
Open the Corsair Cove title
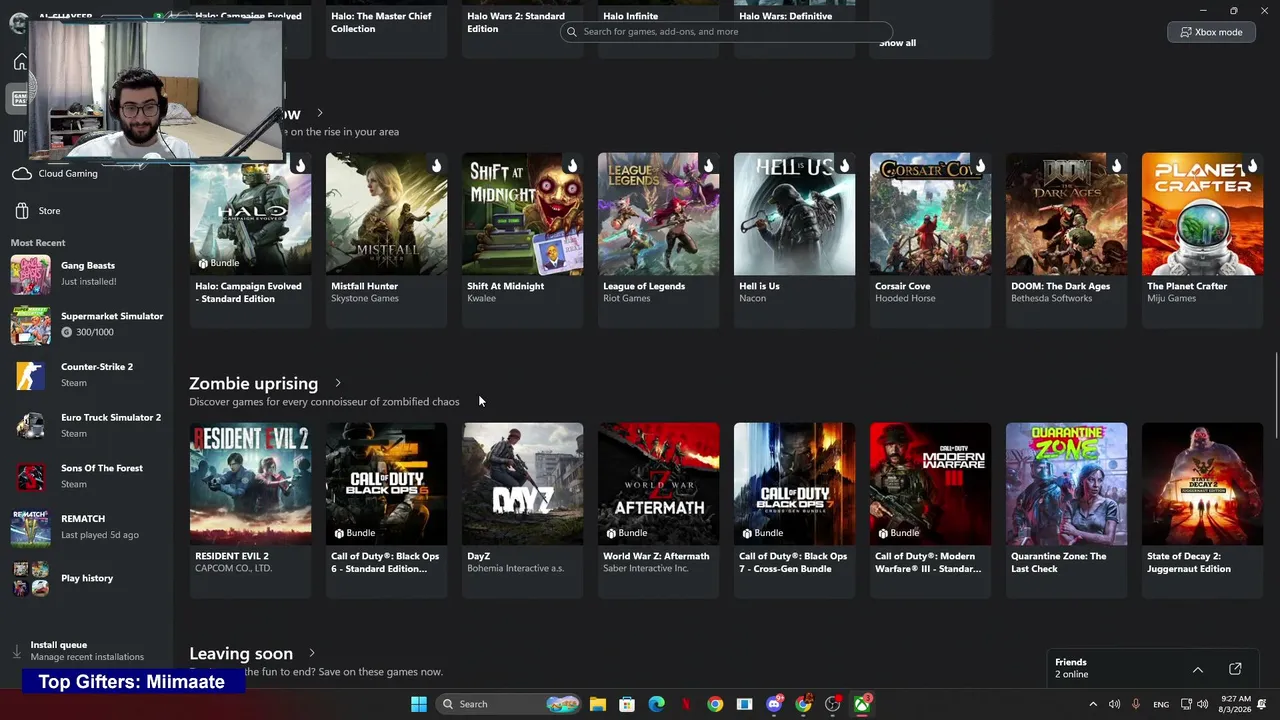(902, 286)
